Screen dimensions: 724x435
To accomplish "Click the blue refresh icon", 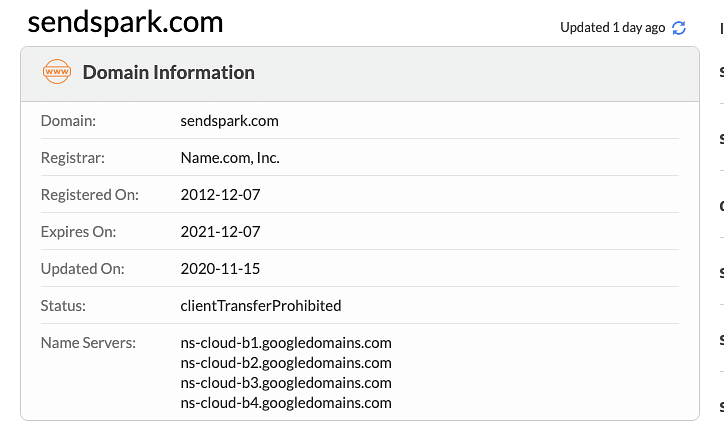I will click(x=679, y=28).
